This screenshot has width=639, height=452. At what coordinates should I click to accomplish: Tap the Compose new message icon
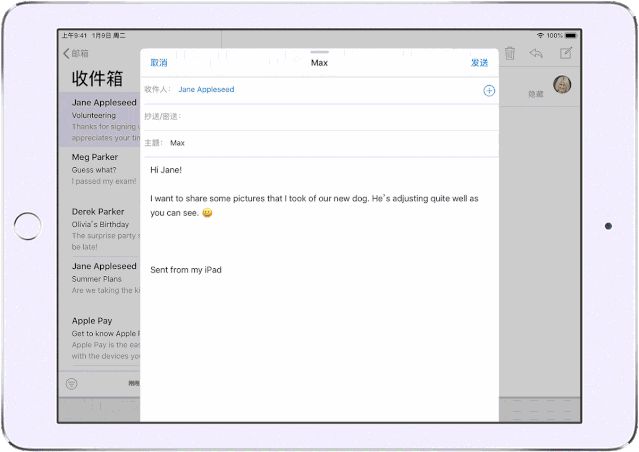(x=566, y=53)
